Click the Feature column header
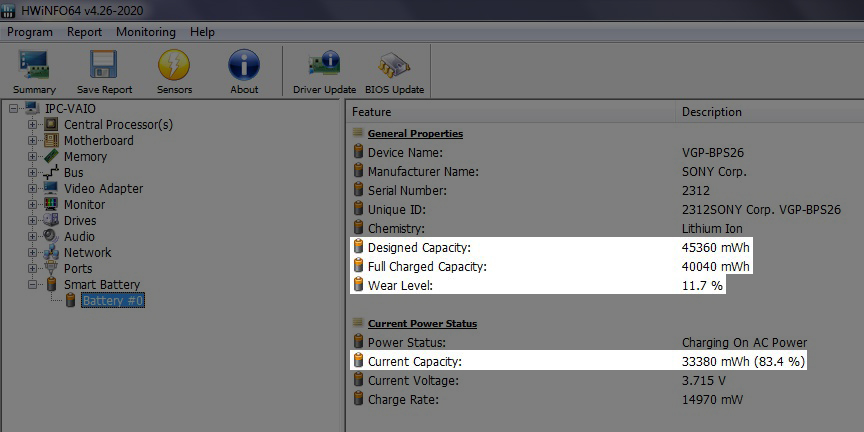This screenshot has width=864, height=432. 512,112
